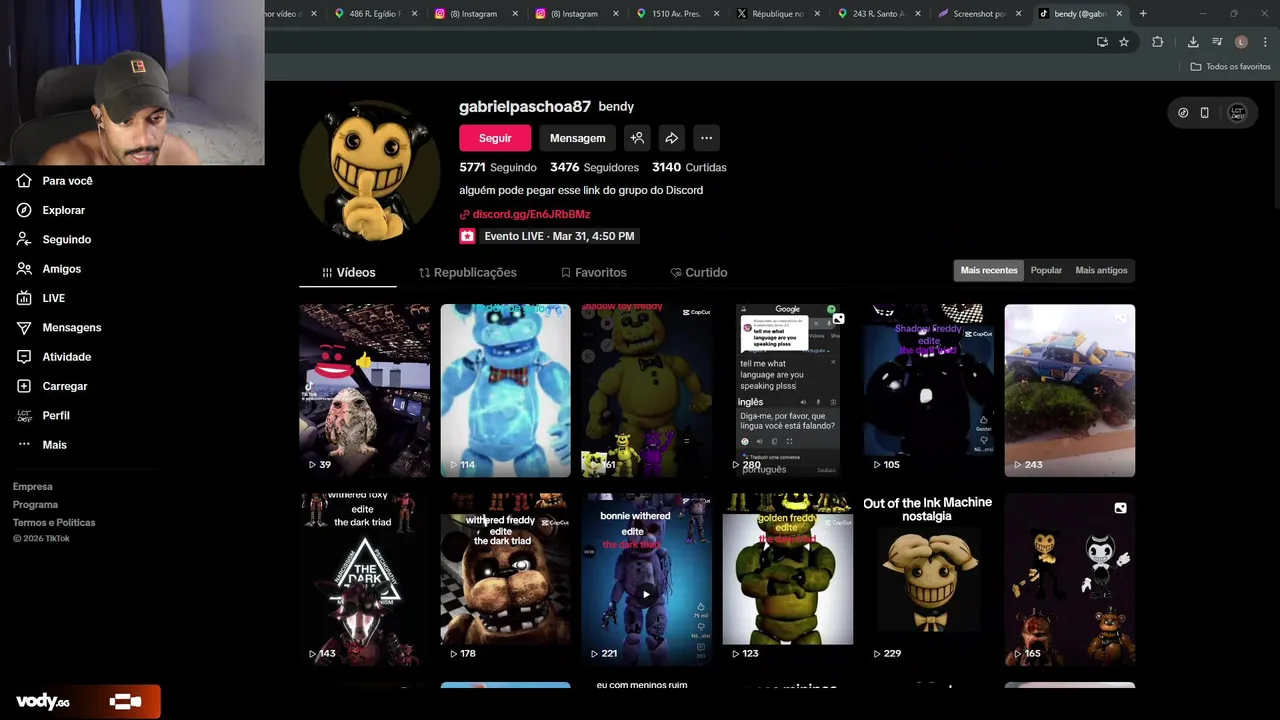Switch to the 1510 Av. Pres. Maps tab
The image size is (1280, 720).
coord(676,14)
